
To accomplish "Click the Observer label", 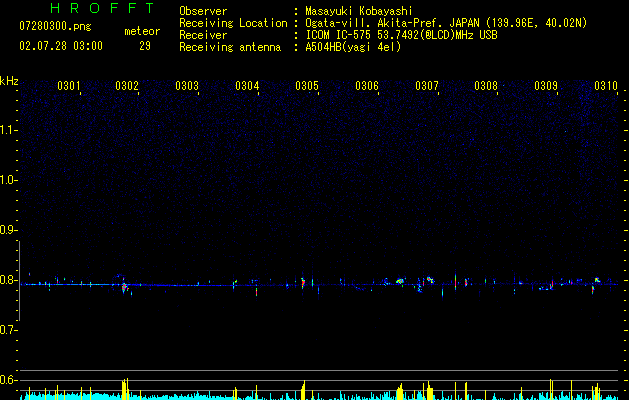I will [x=203, y=11].
